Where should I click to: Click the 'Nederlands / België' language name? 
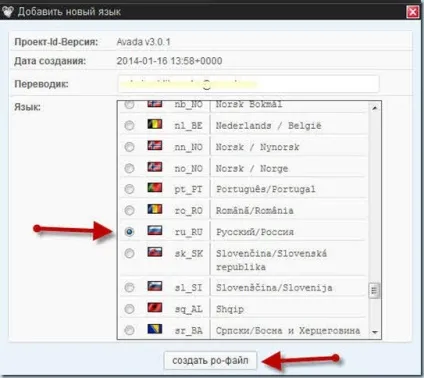(x=269, y=126)
